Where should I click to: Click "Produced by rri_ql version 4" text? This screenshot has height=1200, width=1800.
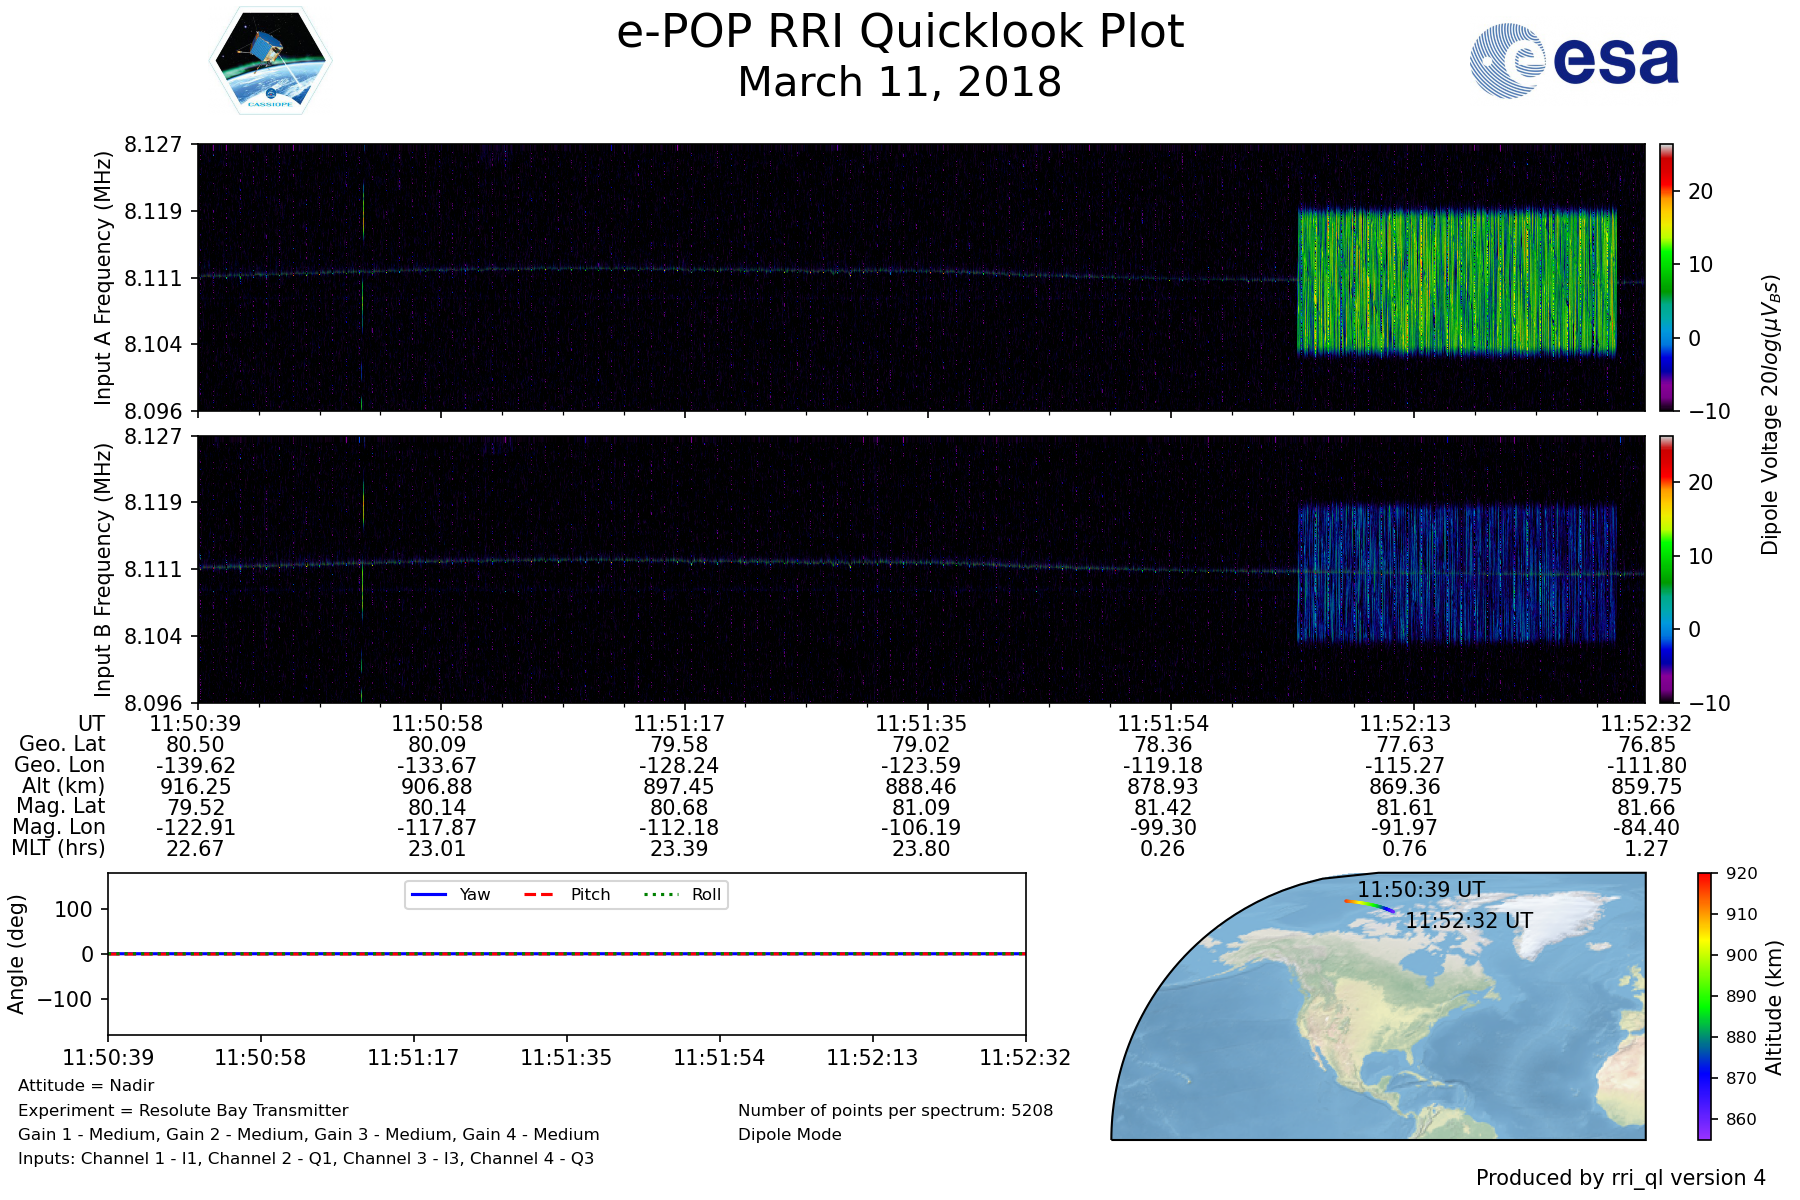coord(1620,1178)
